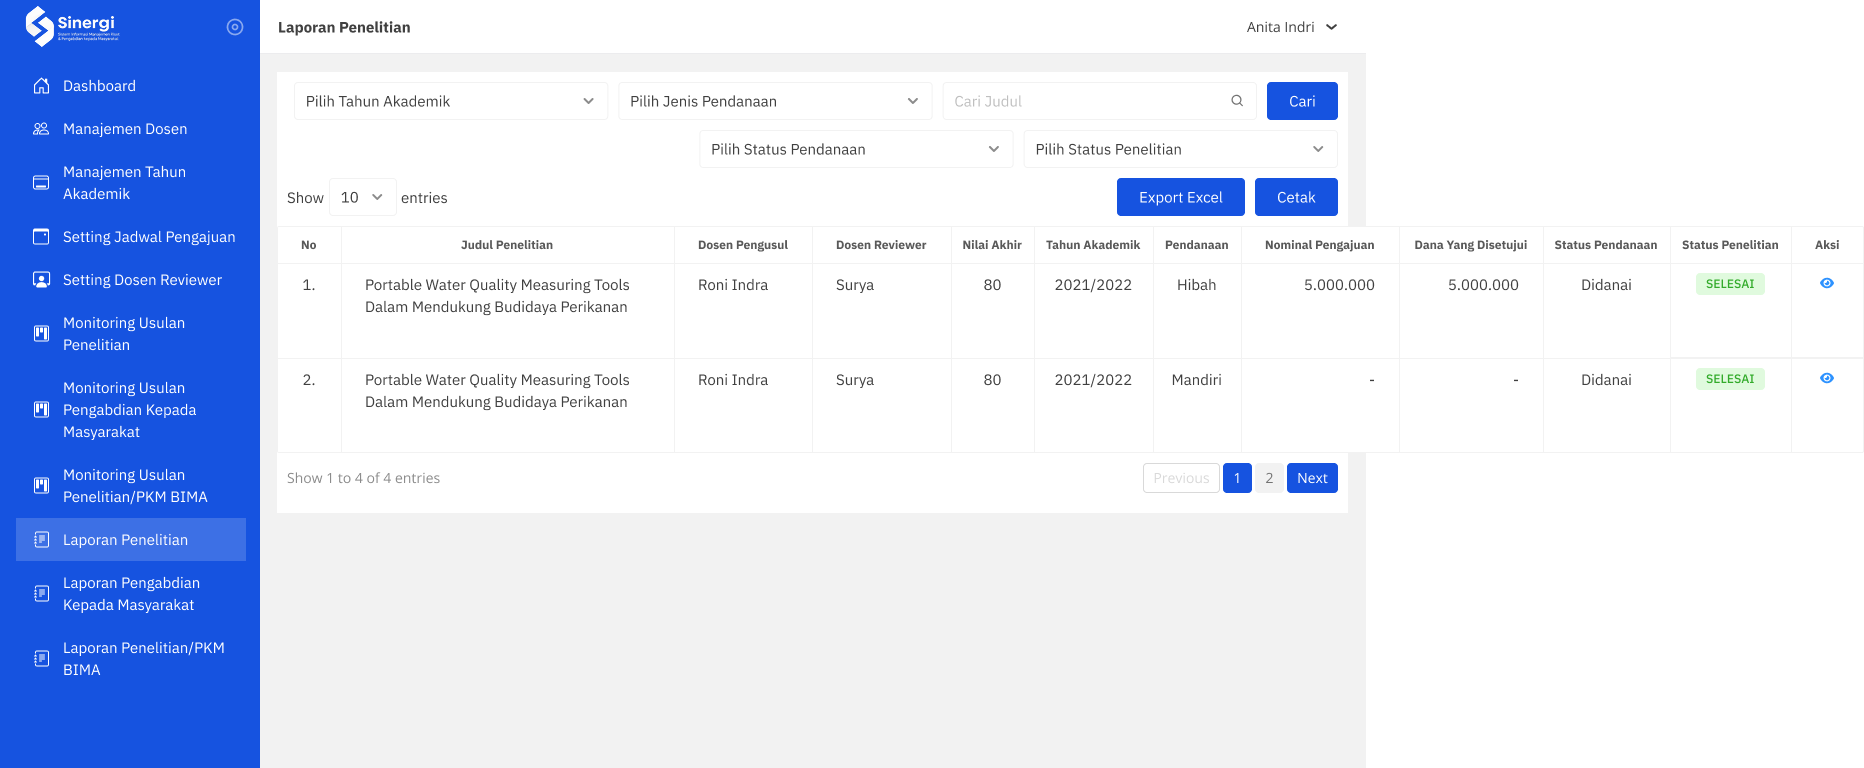Select page 1 in pagination

(1237, 478)
